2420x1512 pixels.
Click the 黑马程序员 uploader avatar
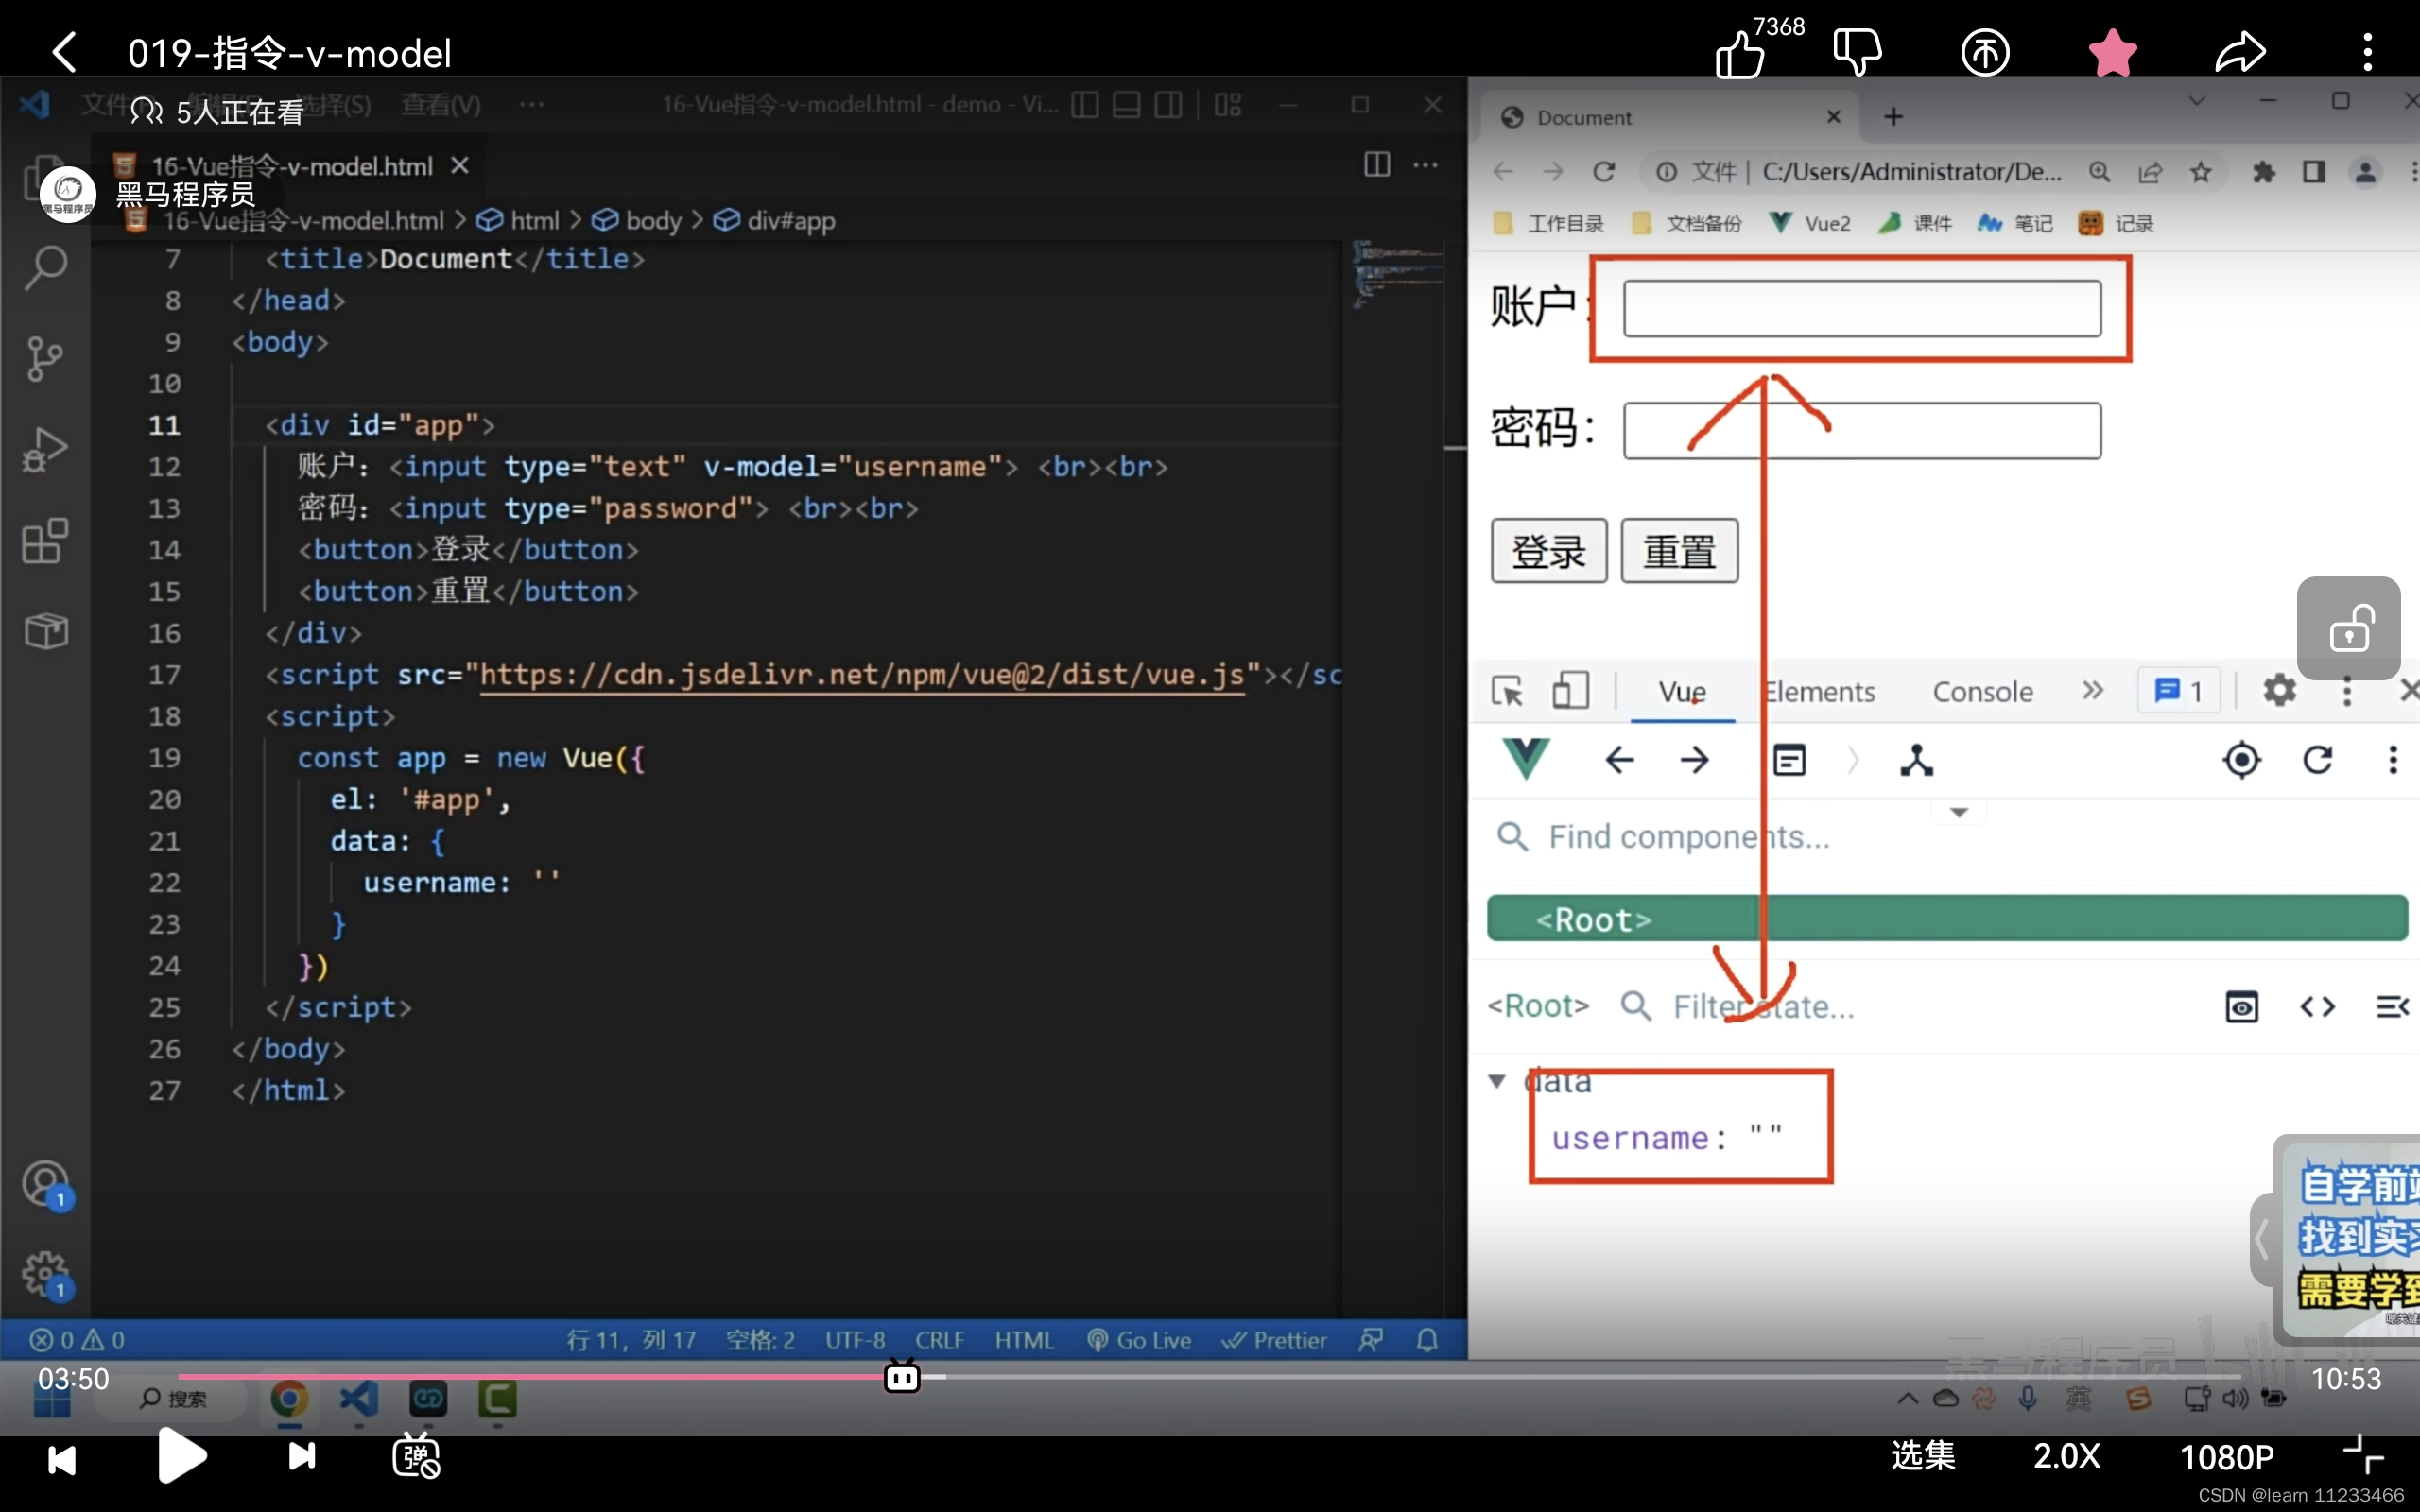[x=68, y=194]
